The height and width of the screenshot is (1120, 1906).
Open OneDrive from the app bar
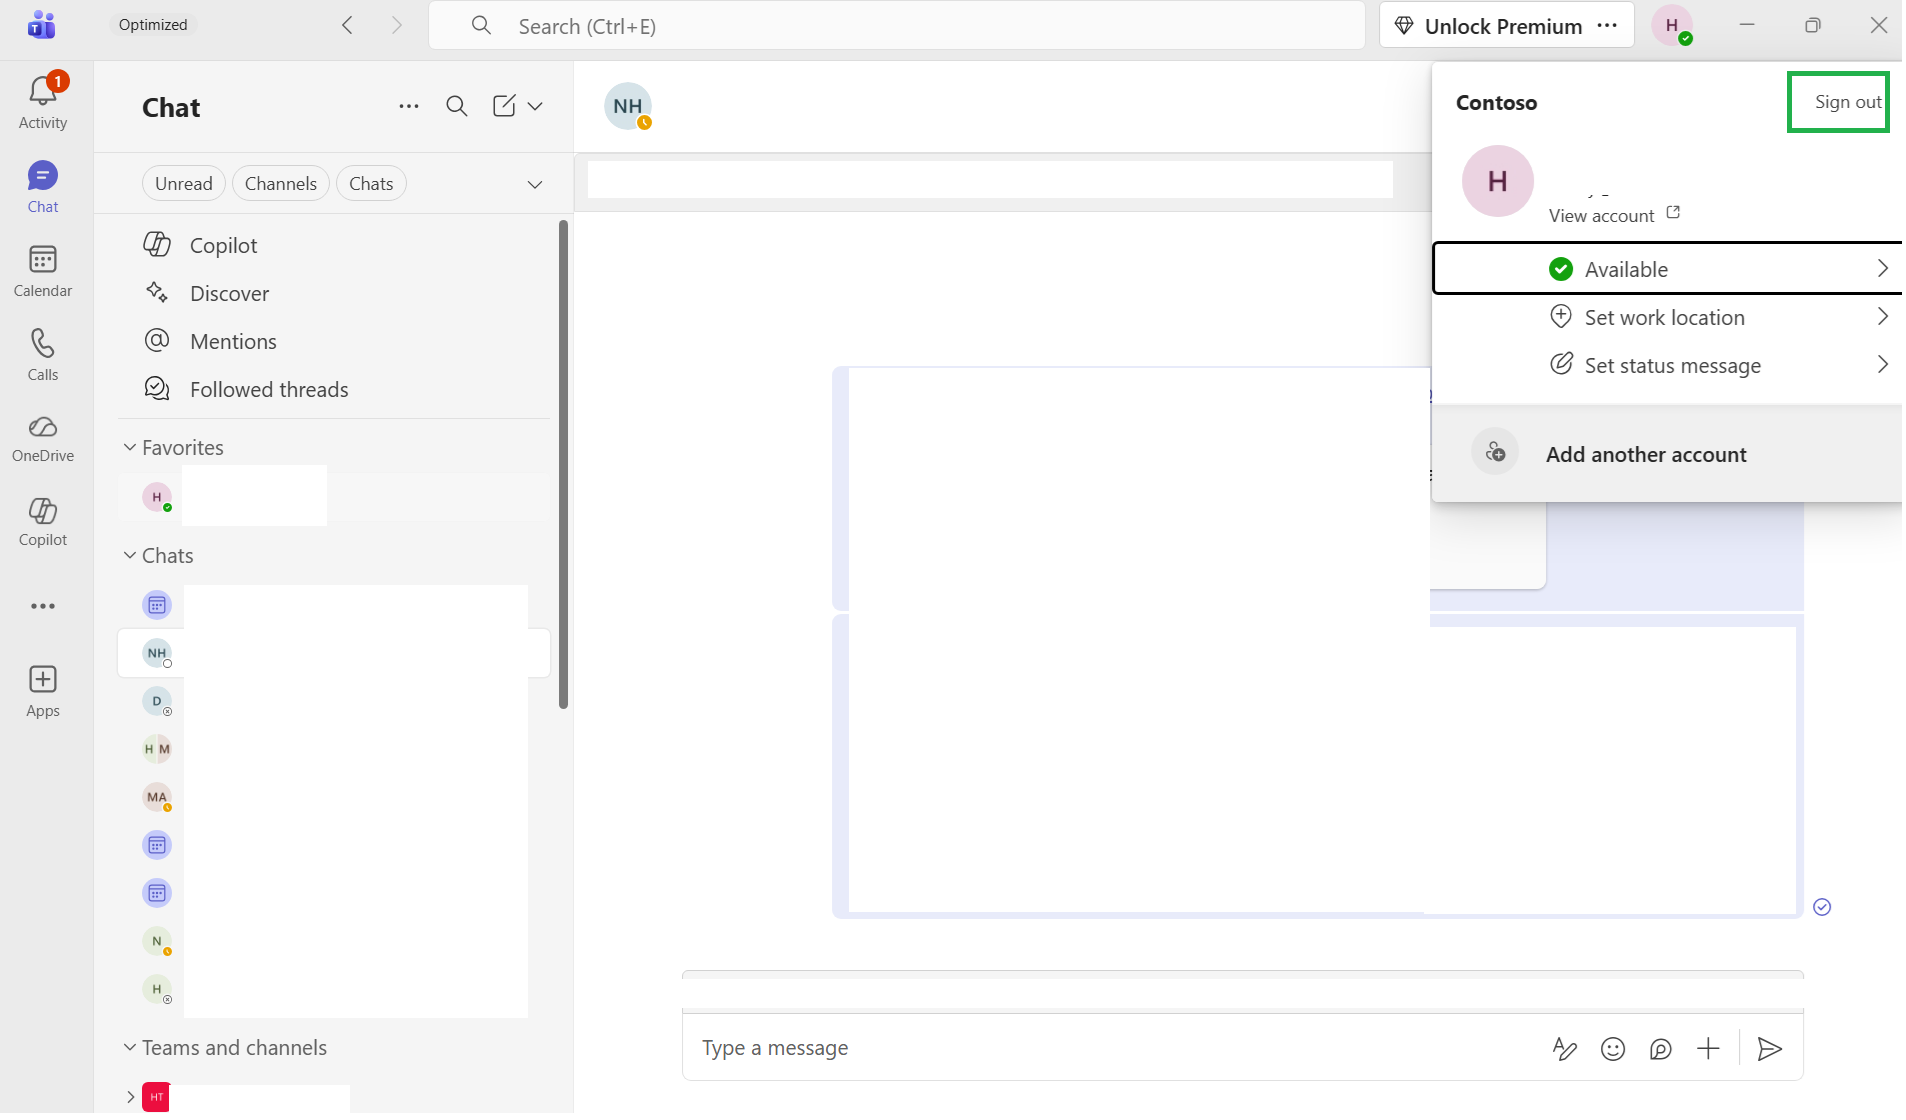(43, 438)
